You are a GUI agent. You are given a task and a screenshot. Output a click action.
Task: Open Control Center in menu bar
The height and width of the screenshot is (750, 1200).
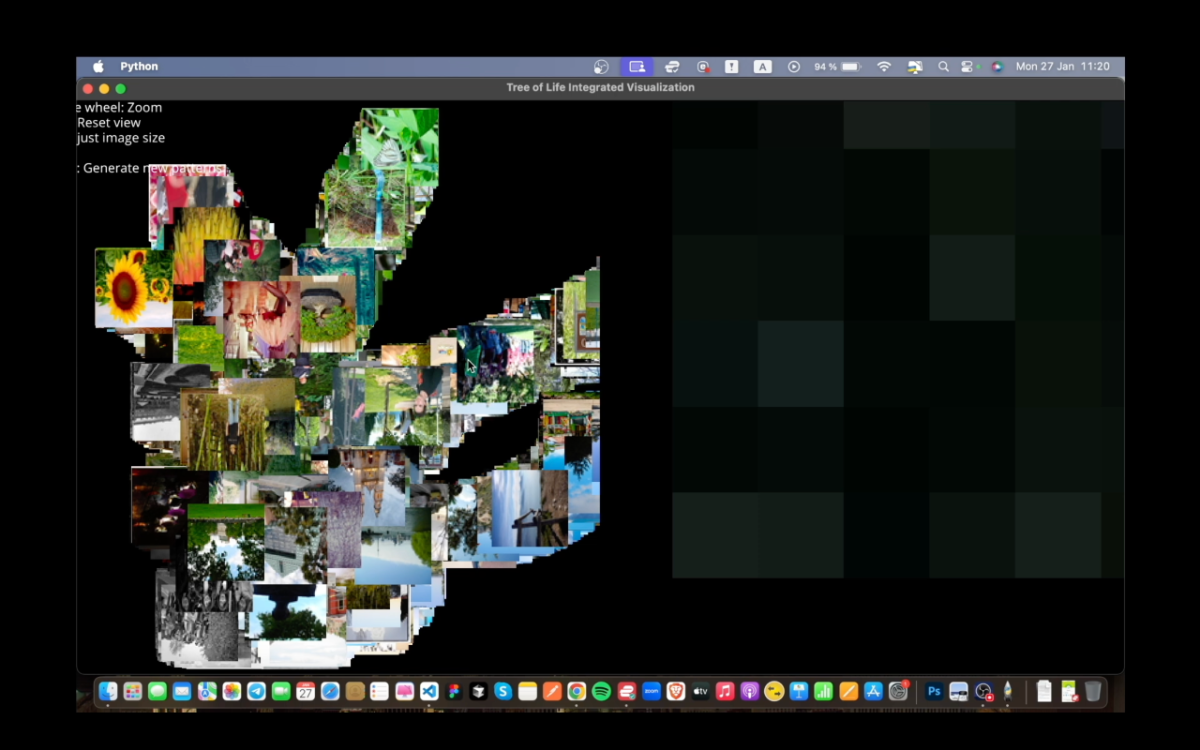coord(967,67)
